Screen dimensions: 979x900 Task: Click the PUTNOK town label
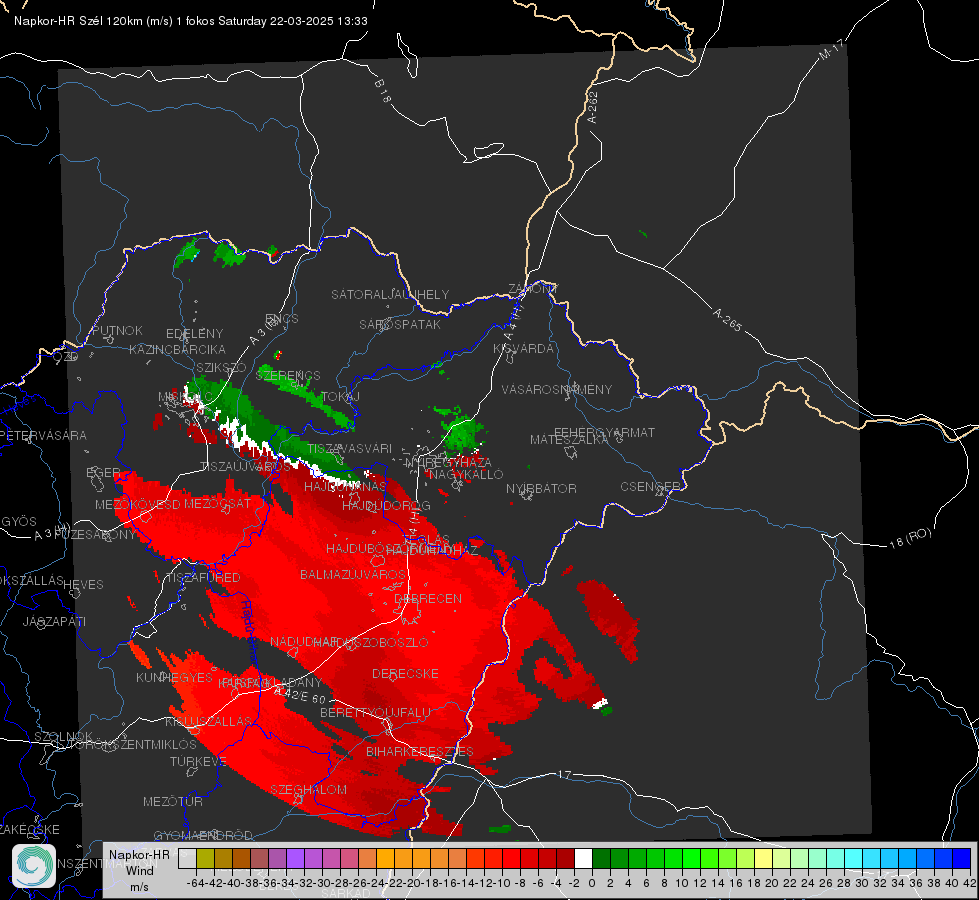(x=117, y=331)
